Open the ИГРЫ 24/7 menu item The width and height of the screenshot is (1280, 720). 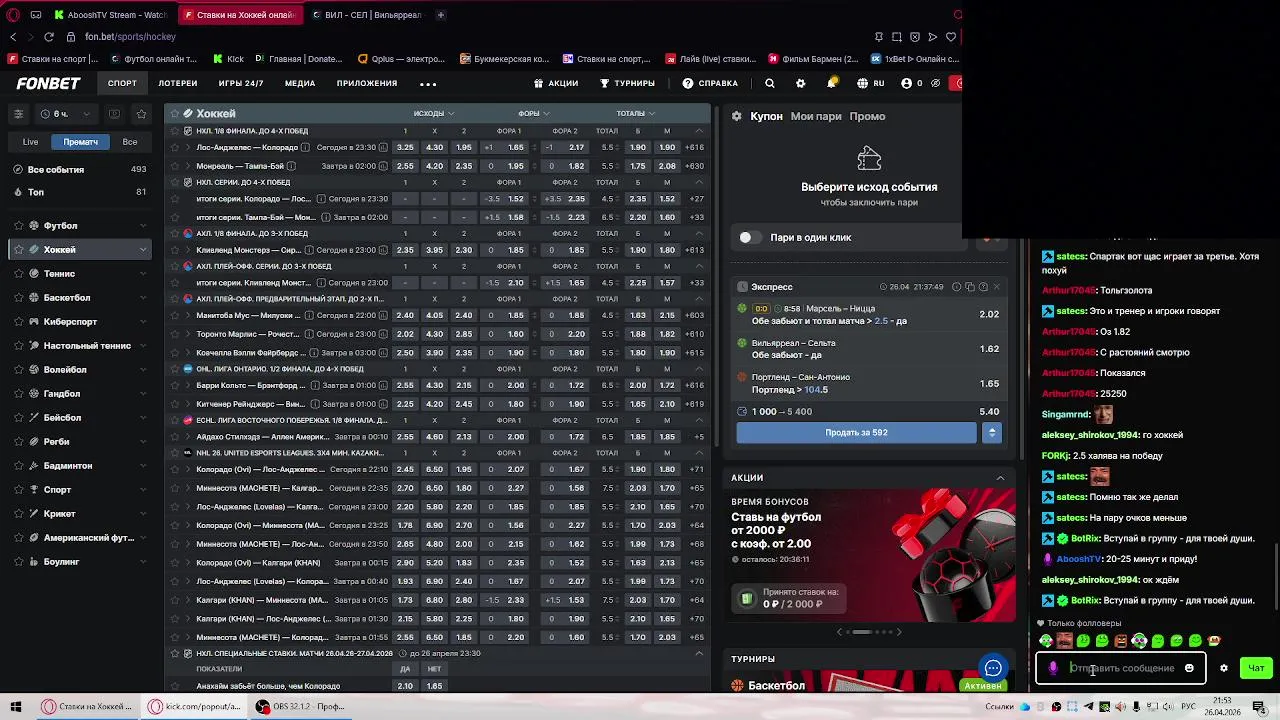[241, 83]
